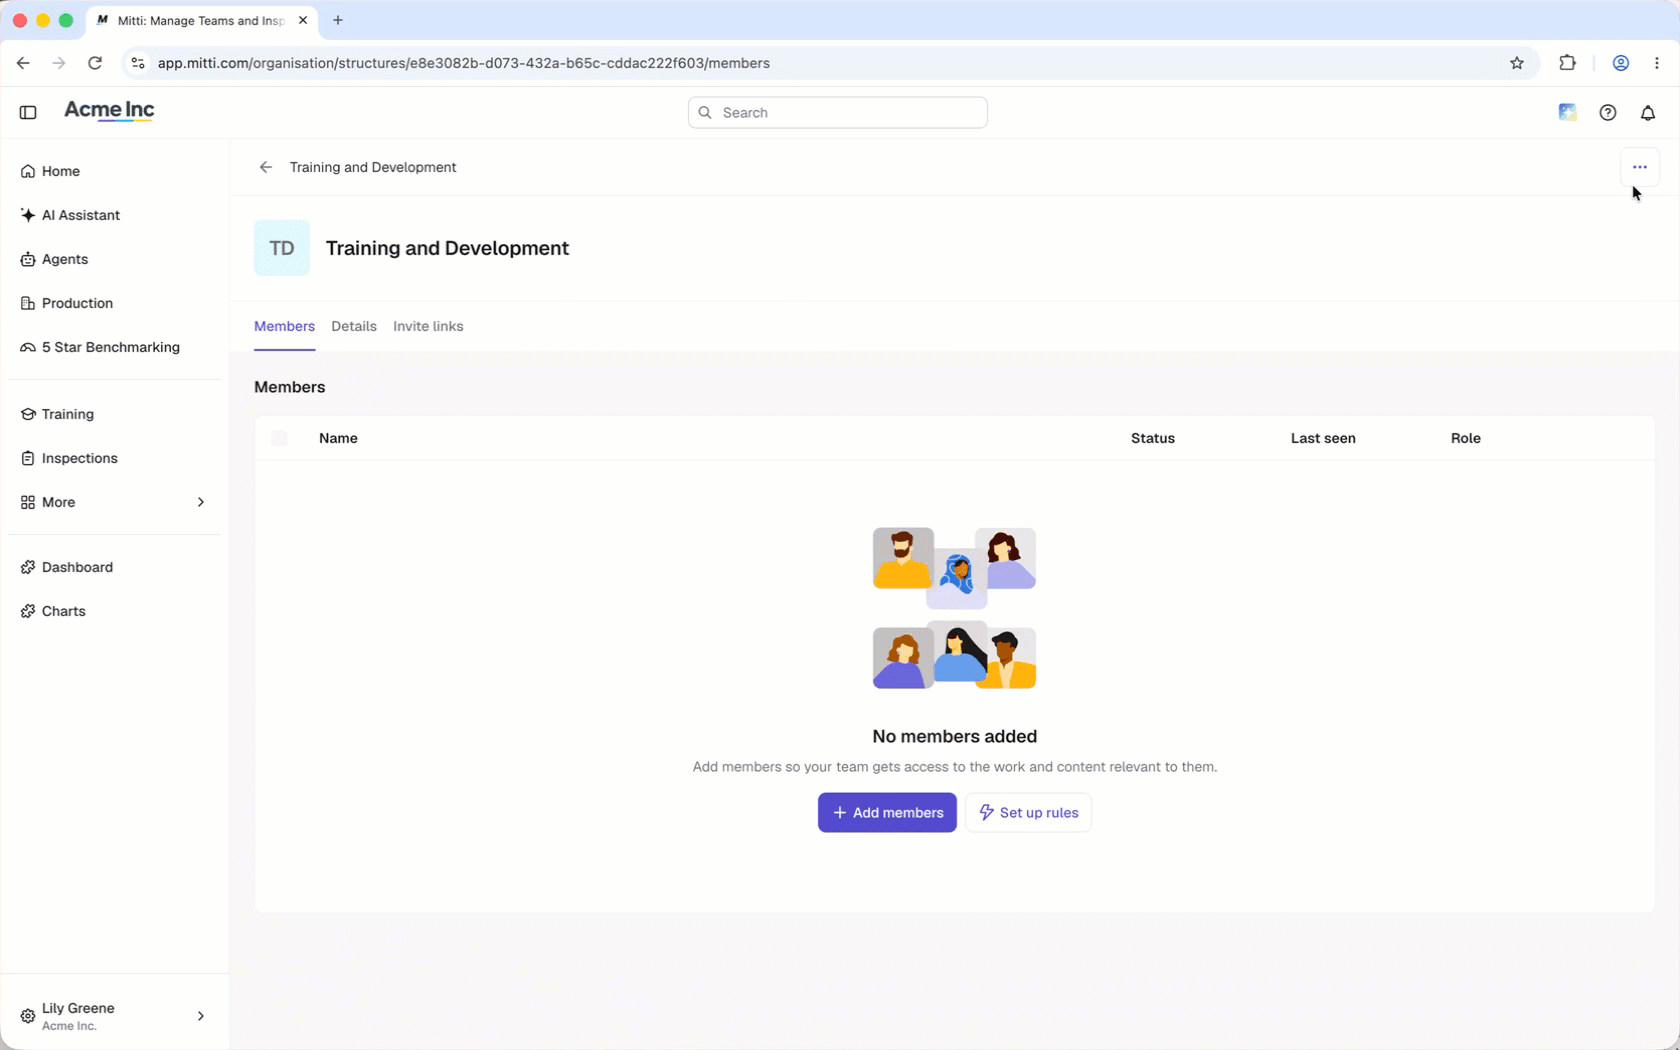Open the Dashboard page
The image size is (1680, 1050).
[x=66, y=567]
